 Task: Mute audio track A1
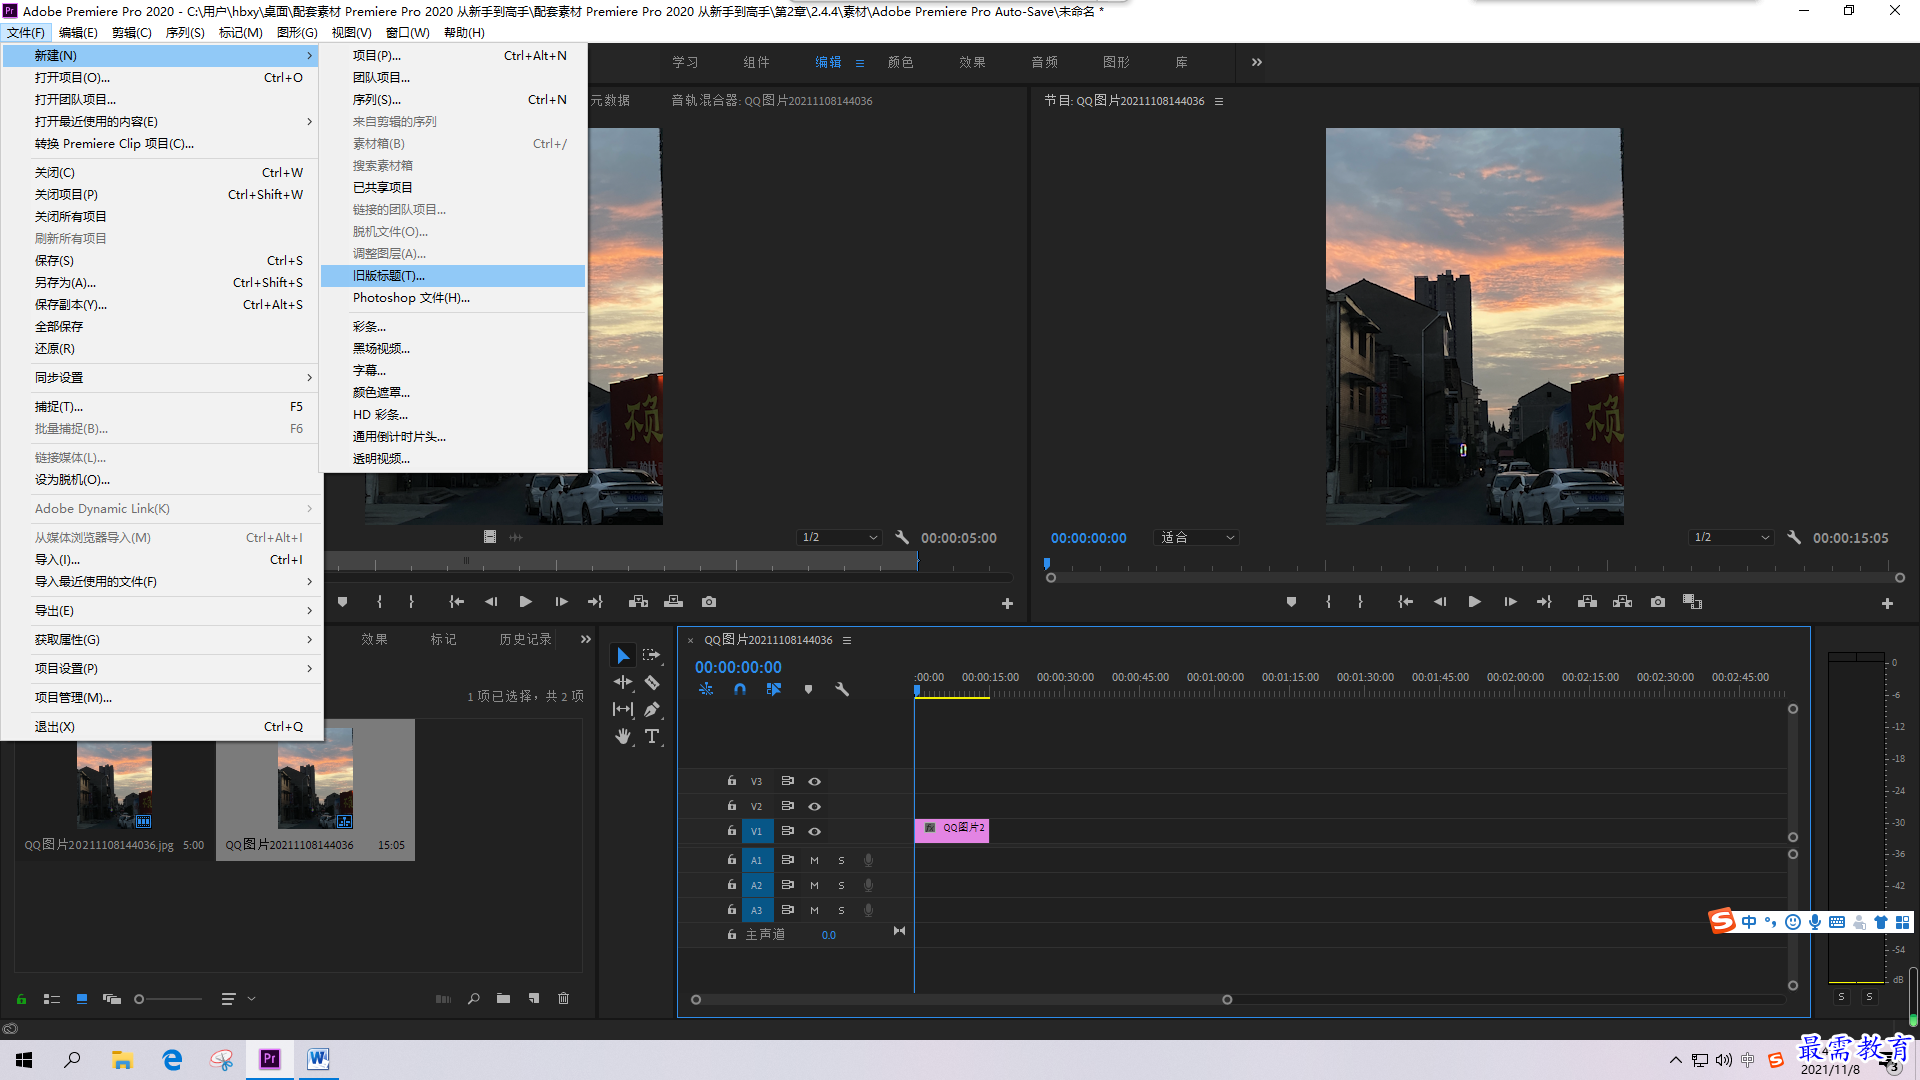(x=814, y=860)
